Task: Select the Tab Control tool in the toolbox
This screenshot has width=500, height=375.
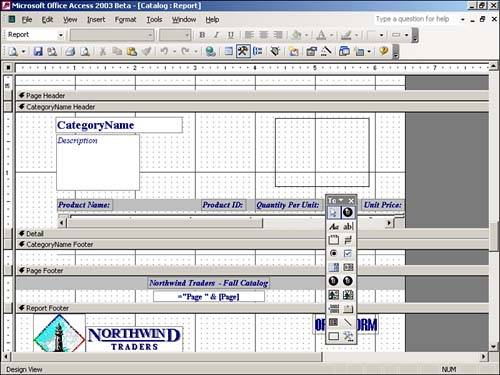Action: tap(348, 309)
